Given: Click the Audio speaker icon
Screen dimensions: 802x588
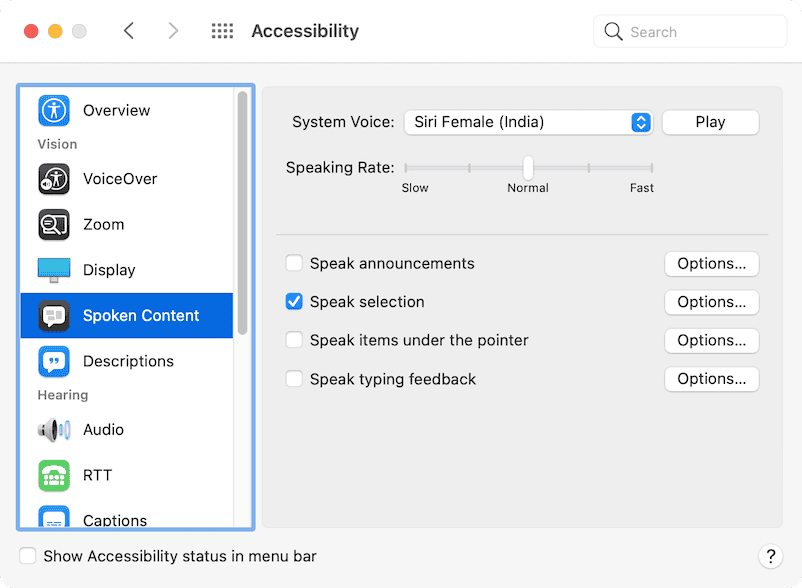Looking at the screenshot, I should 54,430.
